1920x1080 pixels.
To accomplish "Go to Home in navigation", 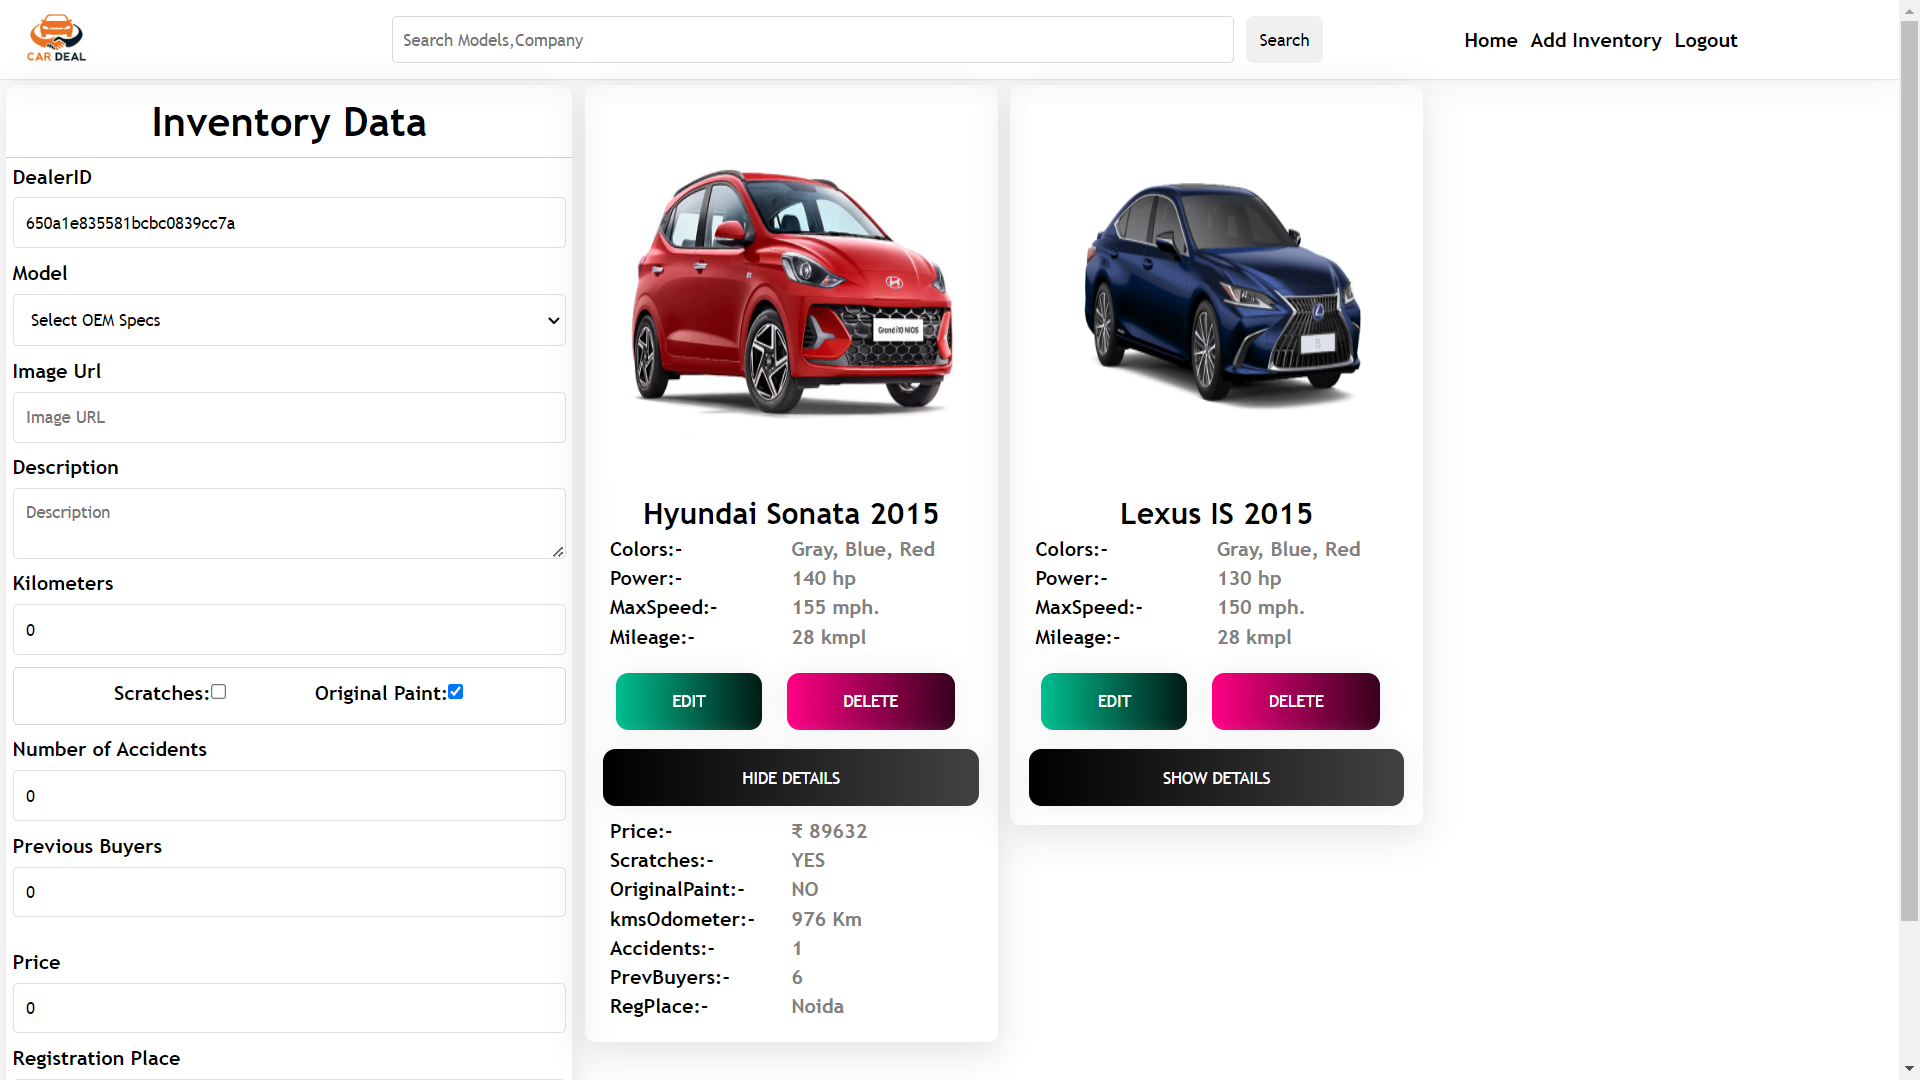I will (1490, 40).
